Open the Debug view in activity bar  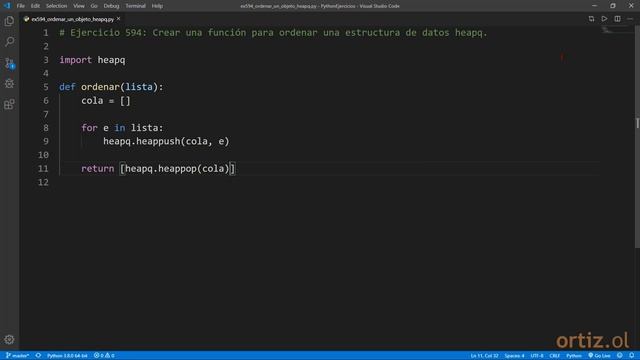point(9,83)
